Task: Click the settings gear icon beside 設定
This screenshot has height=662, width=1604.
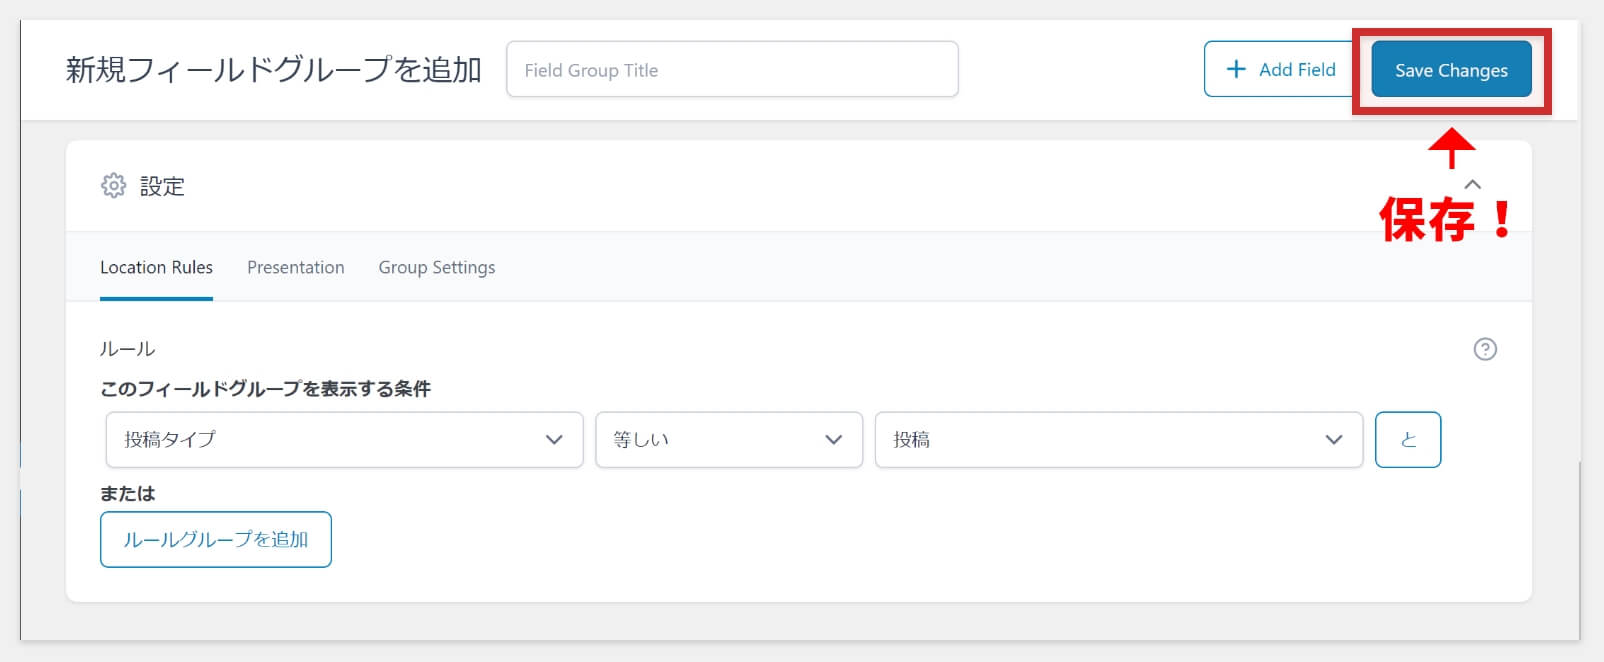Action: 114,186
